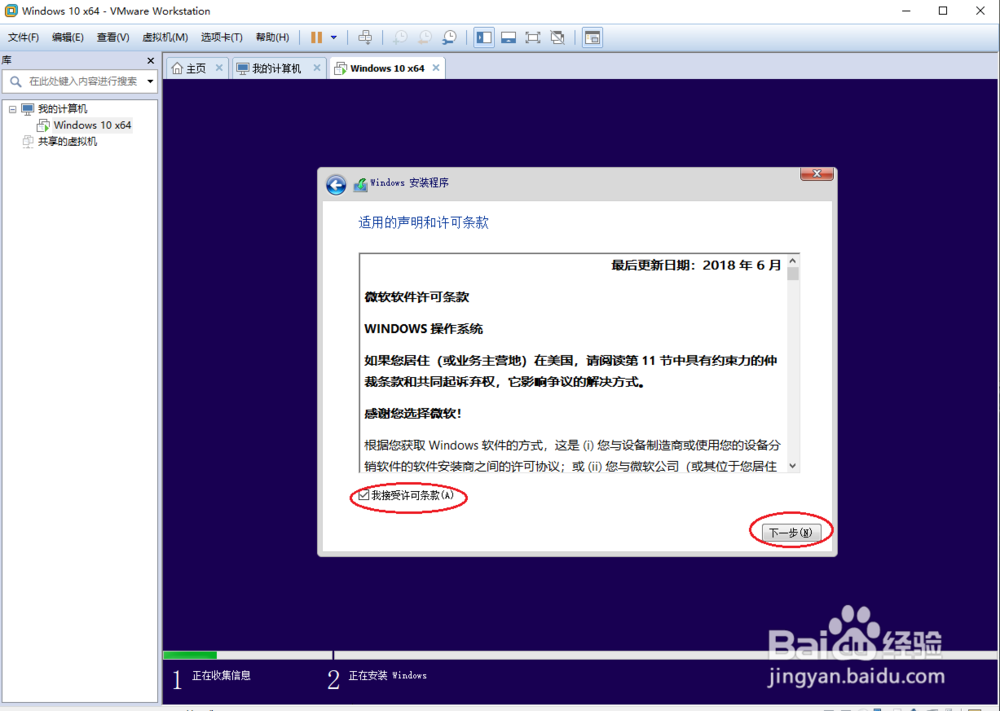1000x711 pixels.
Task: Close the 主页 tab
Action: click(219, 68)
